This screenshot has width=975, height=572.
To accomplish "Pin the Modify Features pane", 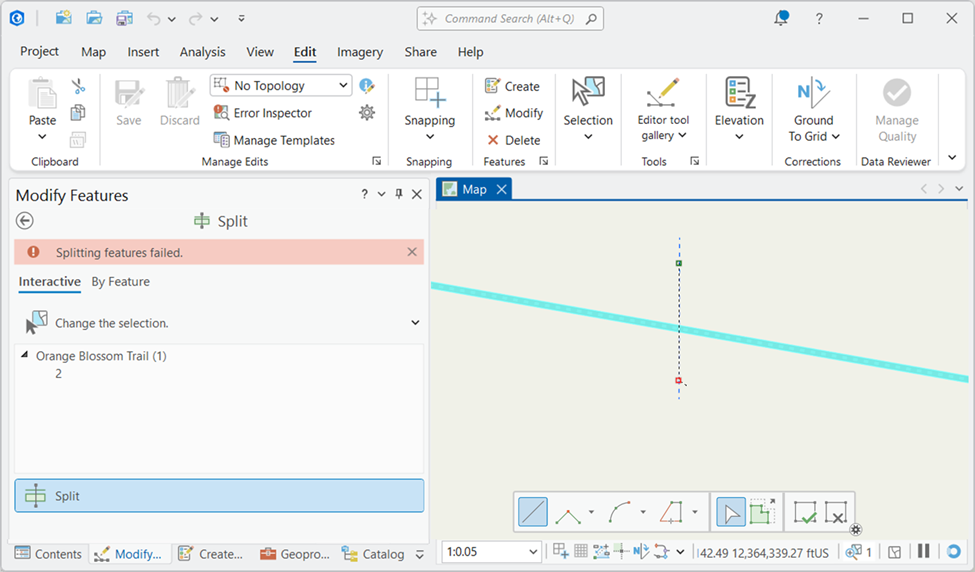I will click(x=399, y=194).
